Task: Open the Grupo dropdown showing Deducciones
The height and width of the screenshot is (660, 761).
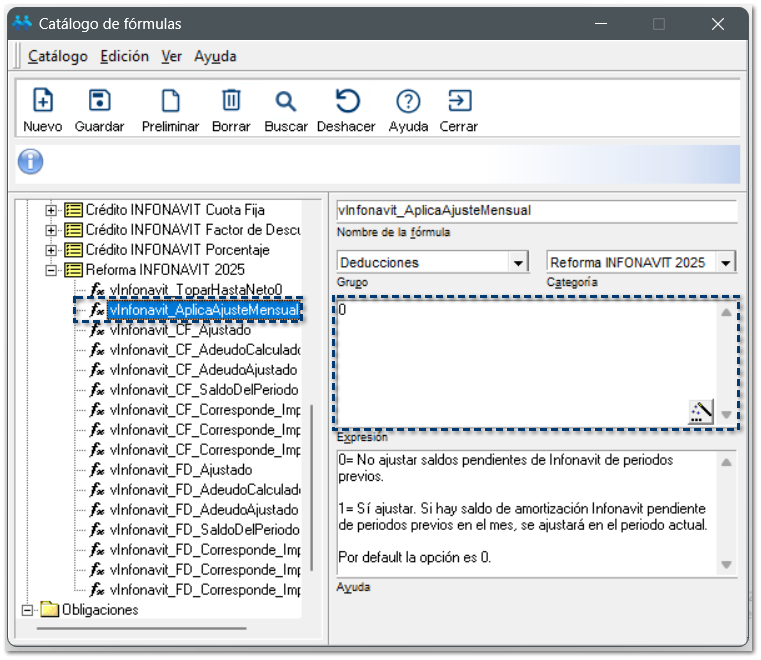Action: [518, 263]
